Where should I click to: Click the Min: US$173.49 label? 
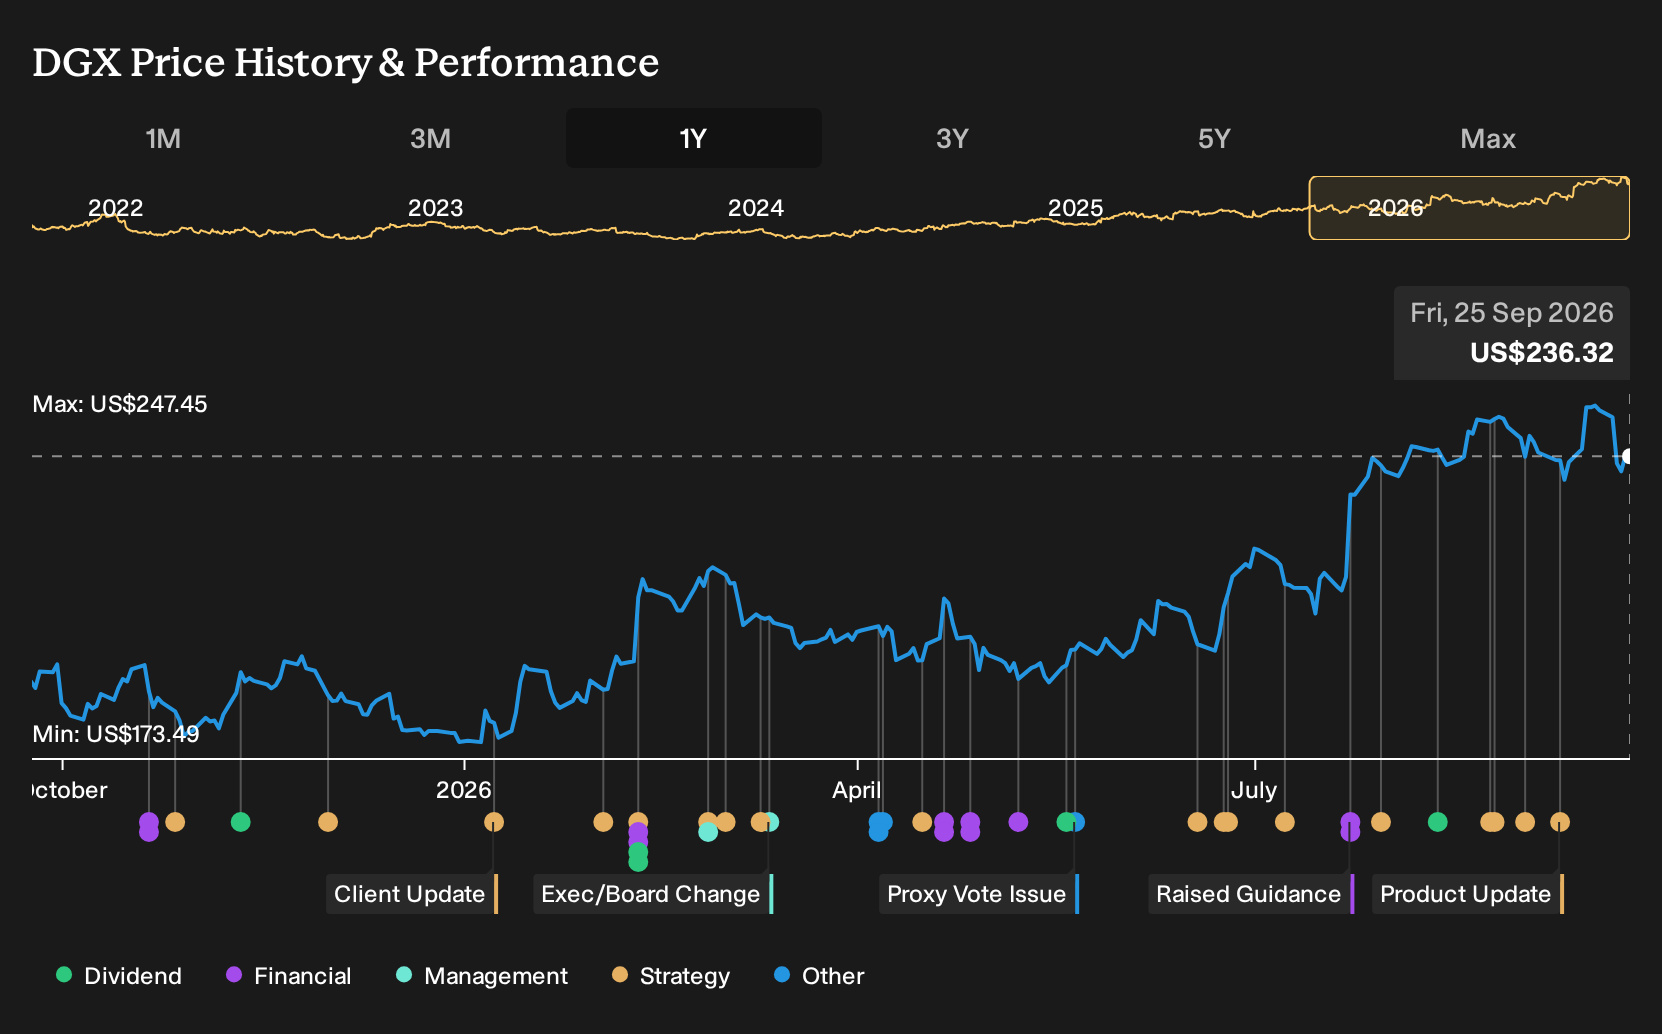point(116,734)
